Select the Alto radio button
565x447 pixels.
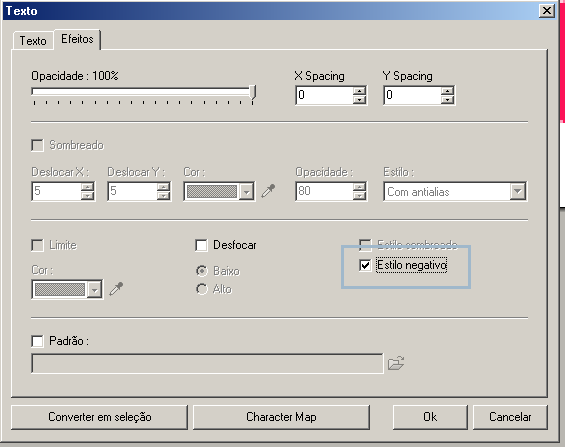(202, 289)
